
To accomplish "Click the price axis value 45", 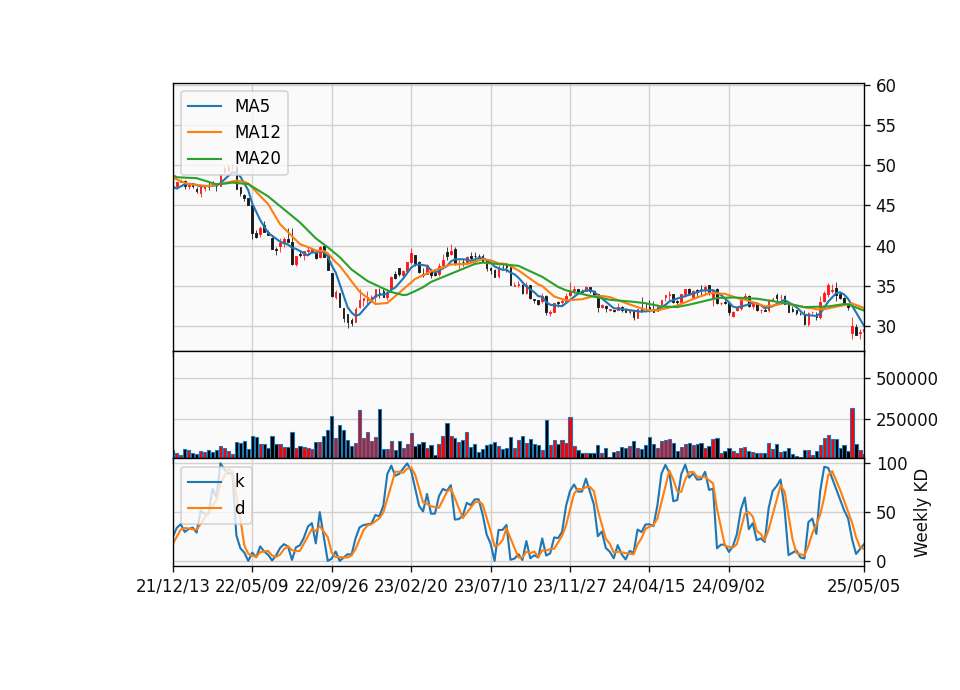I will (x=885, y=206).
